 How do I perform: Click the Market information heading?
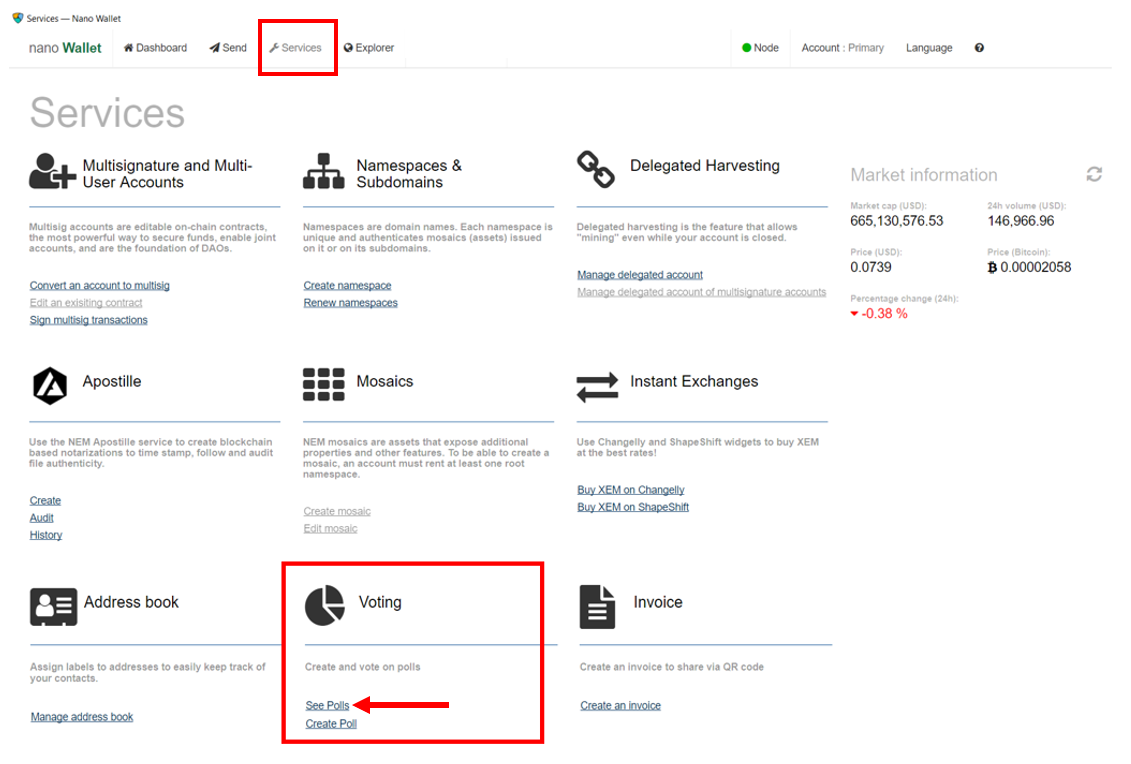pos(924,175)
